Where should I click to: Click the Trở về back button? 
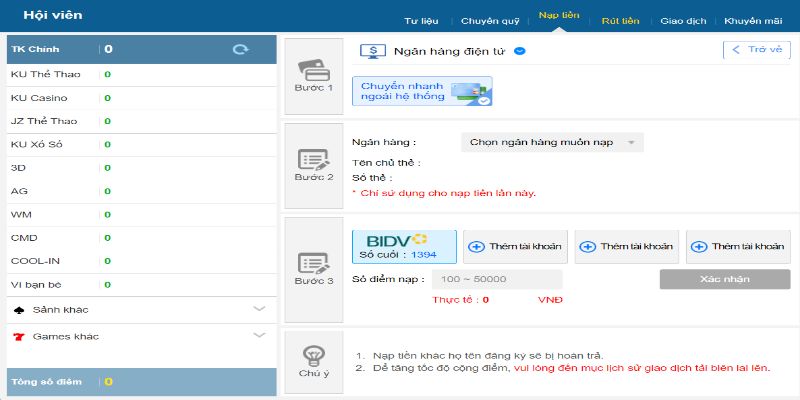coord(757,50)
